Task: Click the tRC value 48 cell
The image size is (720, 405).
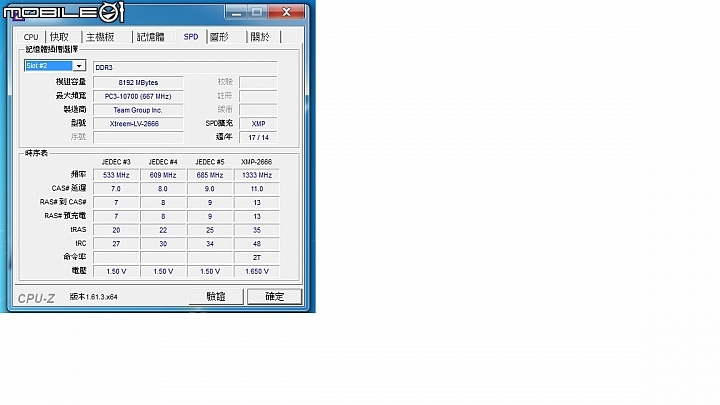Action: point(257,244)
